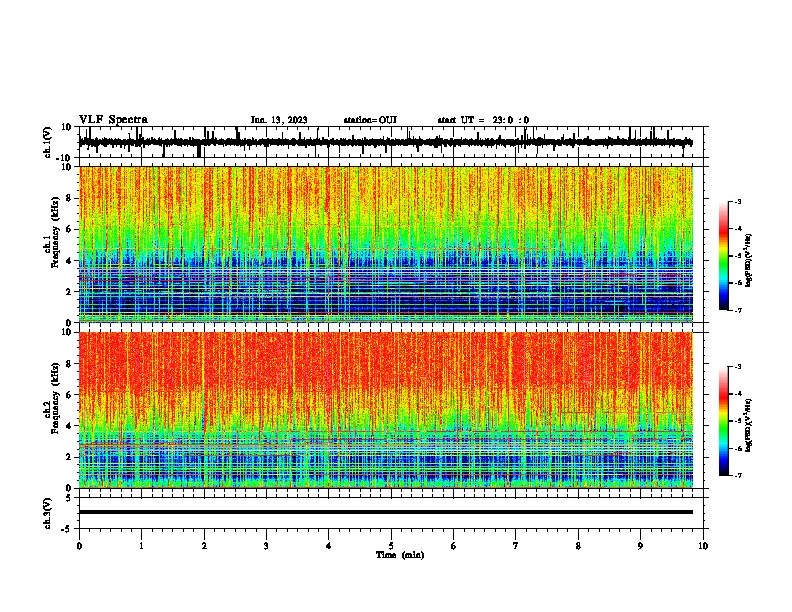Click the ch.1(V) waveform trace panel
Screen dimensions: 792x612
point(393,142)
